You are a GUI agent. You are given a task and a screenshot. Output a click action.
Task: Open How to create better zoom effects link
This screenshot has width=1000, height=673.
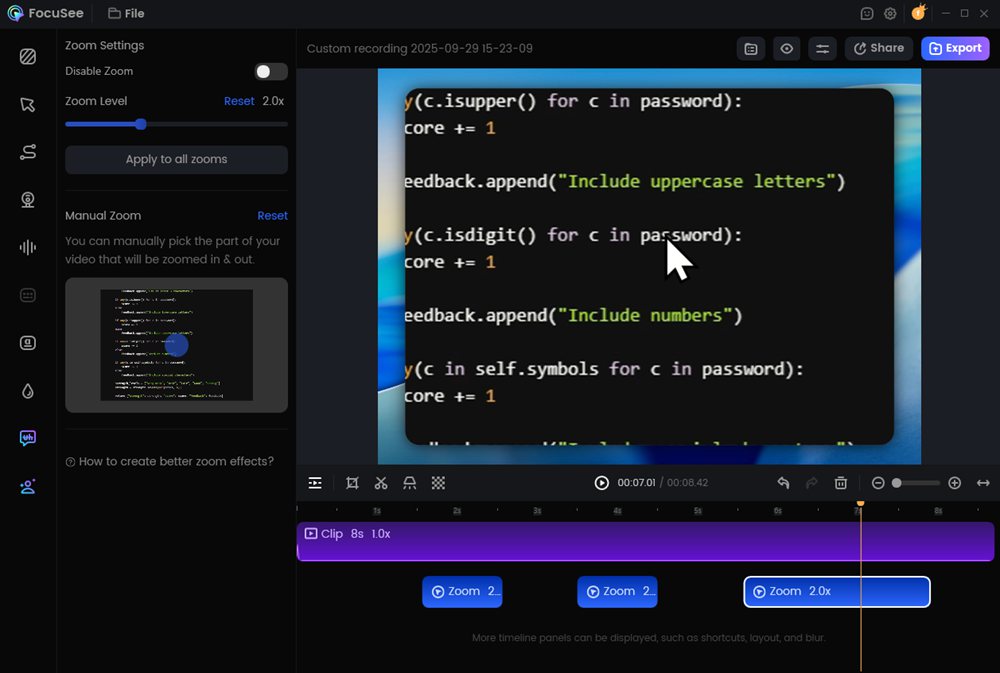[x=170, y=462]
